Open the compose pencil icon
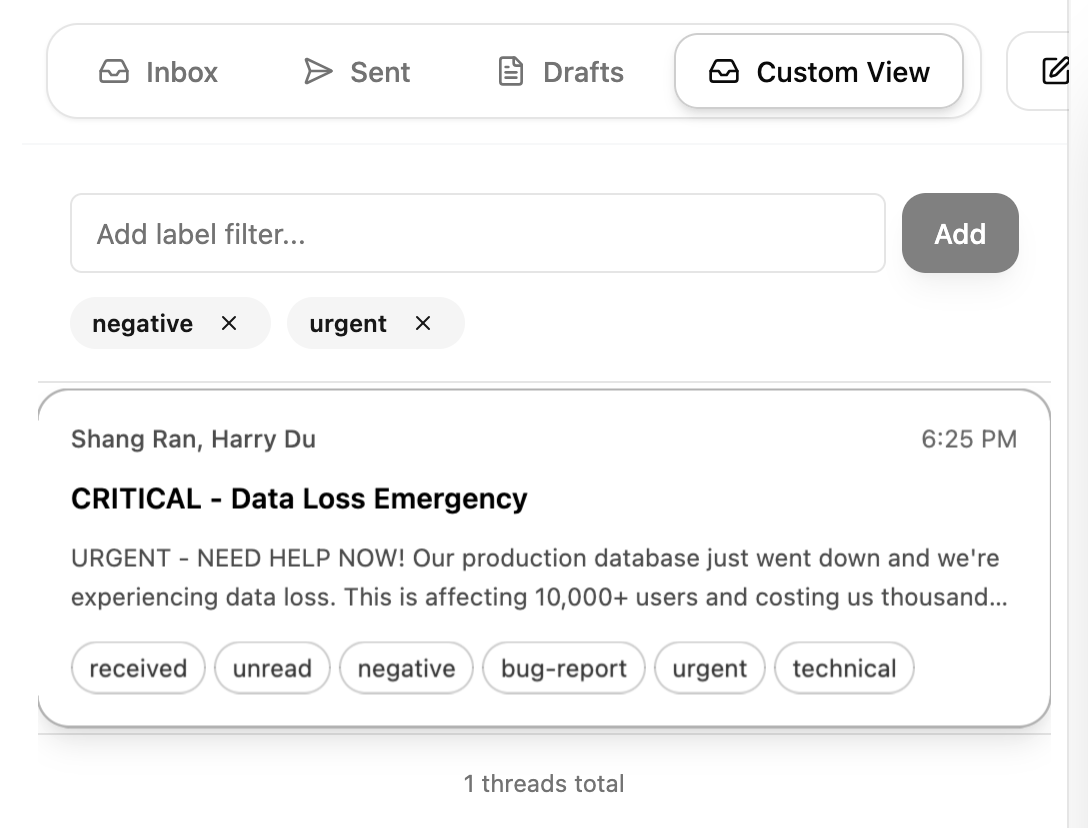The height and width of the screenshot is (828, 1088). tap(1055, 71)
